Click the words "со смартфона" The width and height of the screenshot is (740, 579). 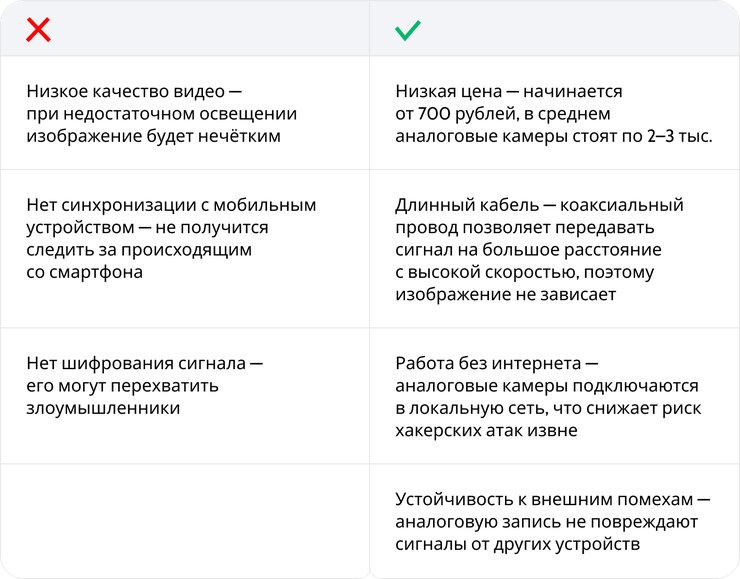(85, 272)
